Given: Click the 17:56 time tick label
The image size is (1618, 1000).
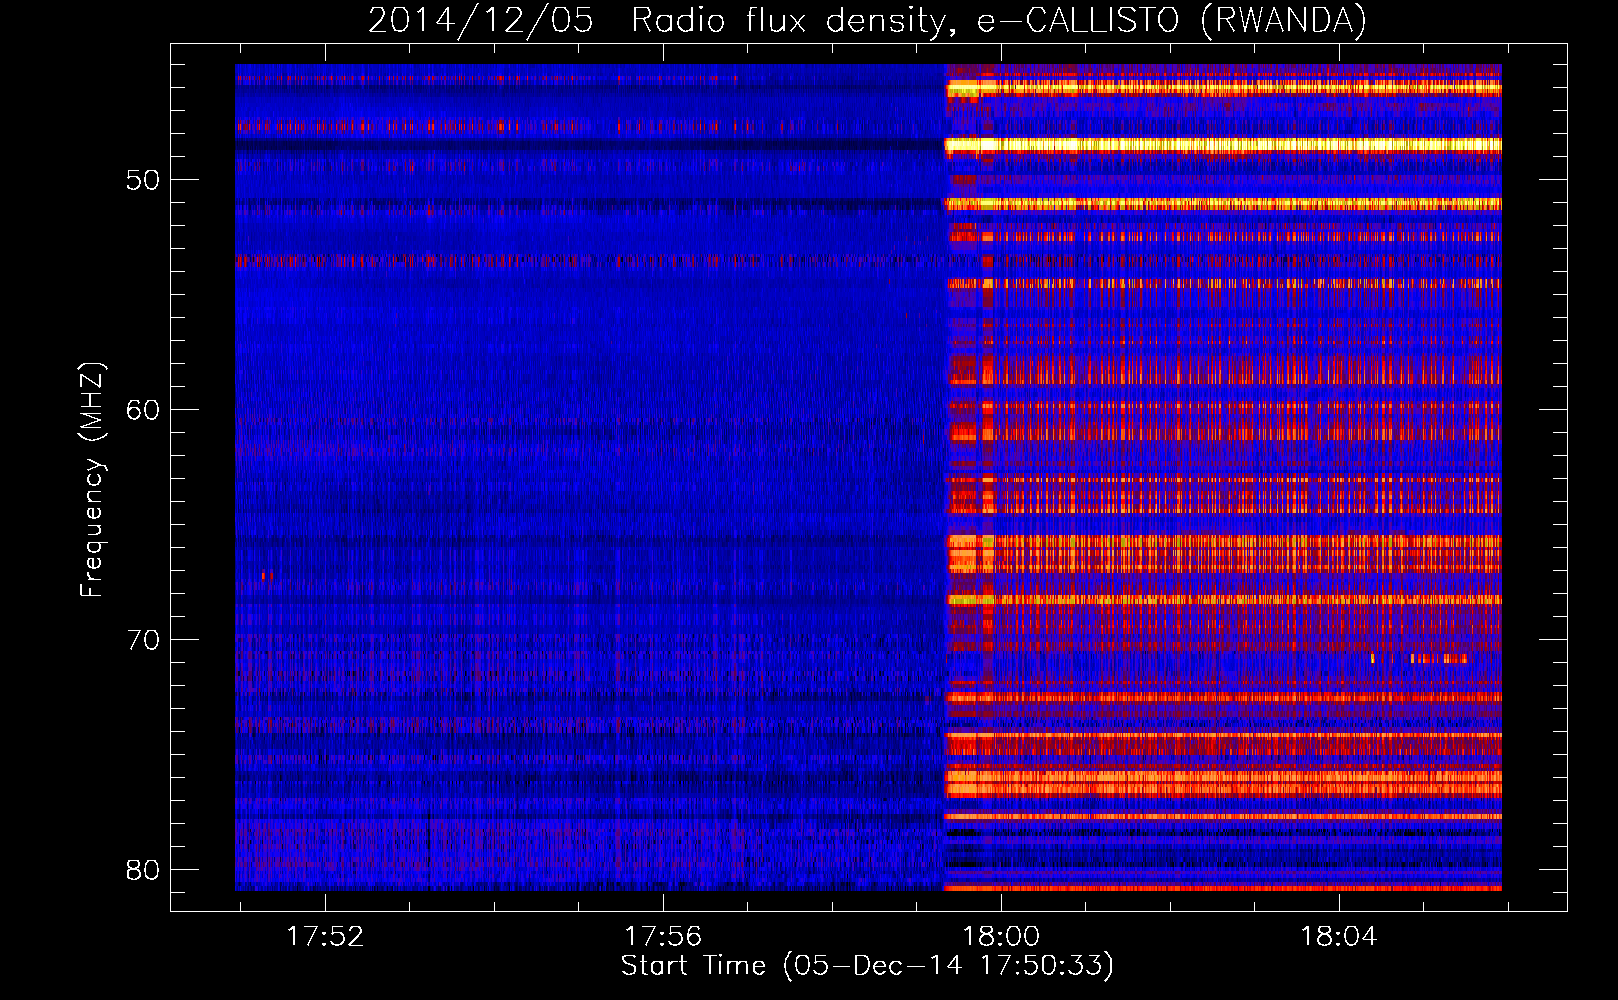Looking at the screenshot, I should (x=663, y=937).
